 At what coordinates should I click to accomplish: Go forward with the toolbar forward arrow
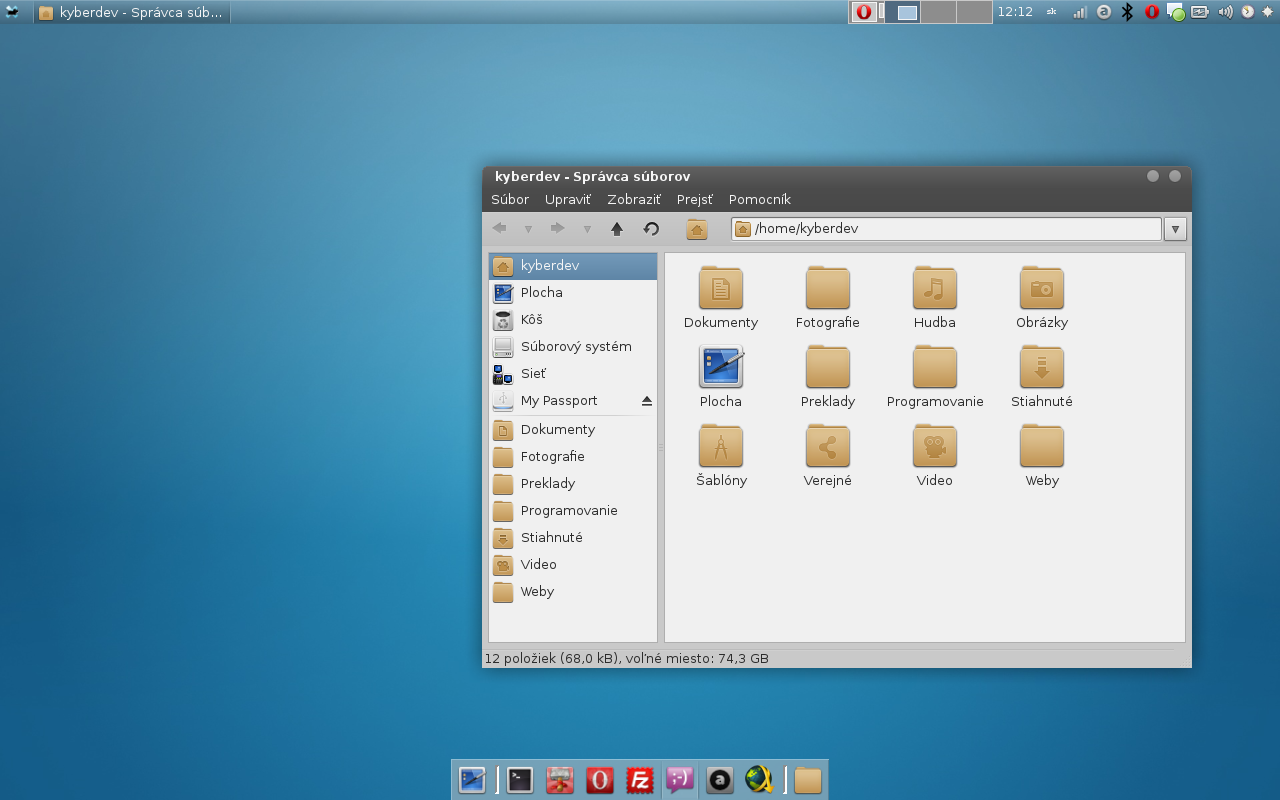(x=558, y=229)
